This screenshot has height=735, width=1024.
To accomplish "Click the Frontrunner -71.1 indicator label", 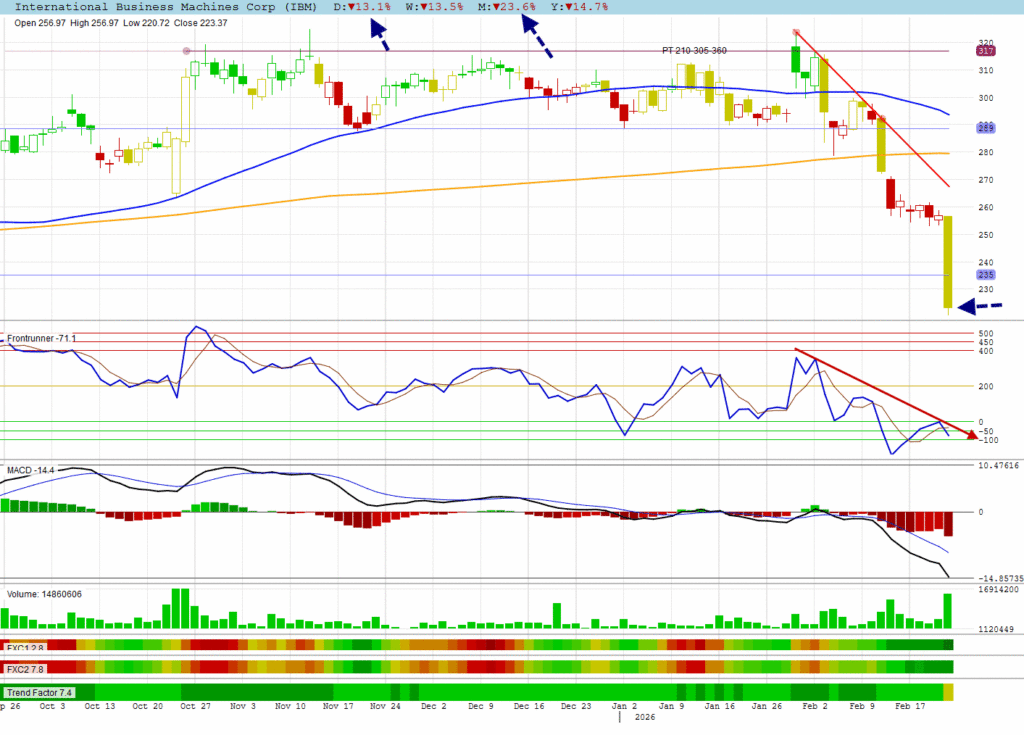I will [x=41, y=339].
